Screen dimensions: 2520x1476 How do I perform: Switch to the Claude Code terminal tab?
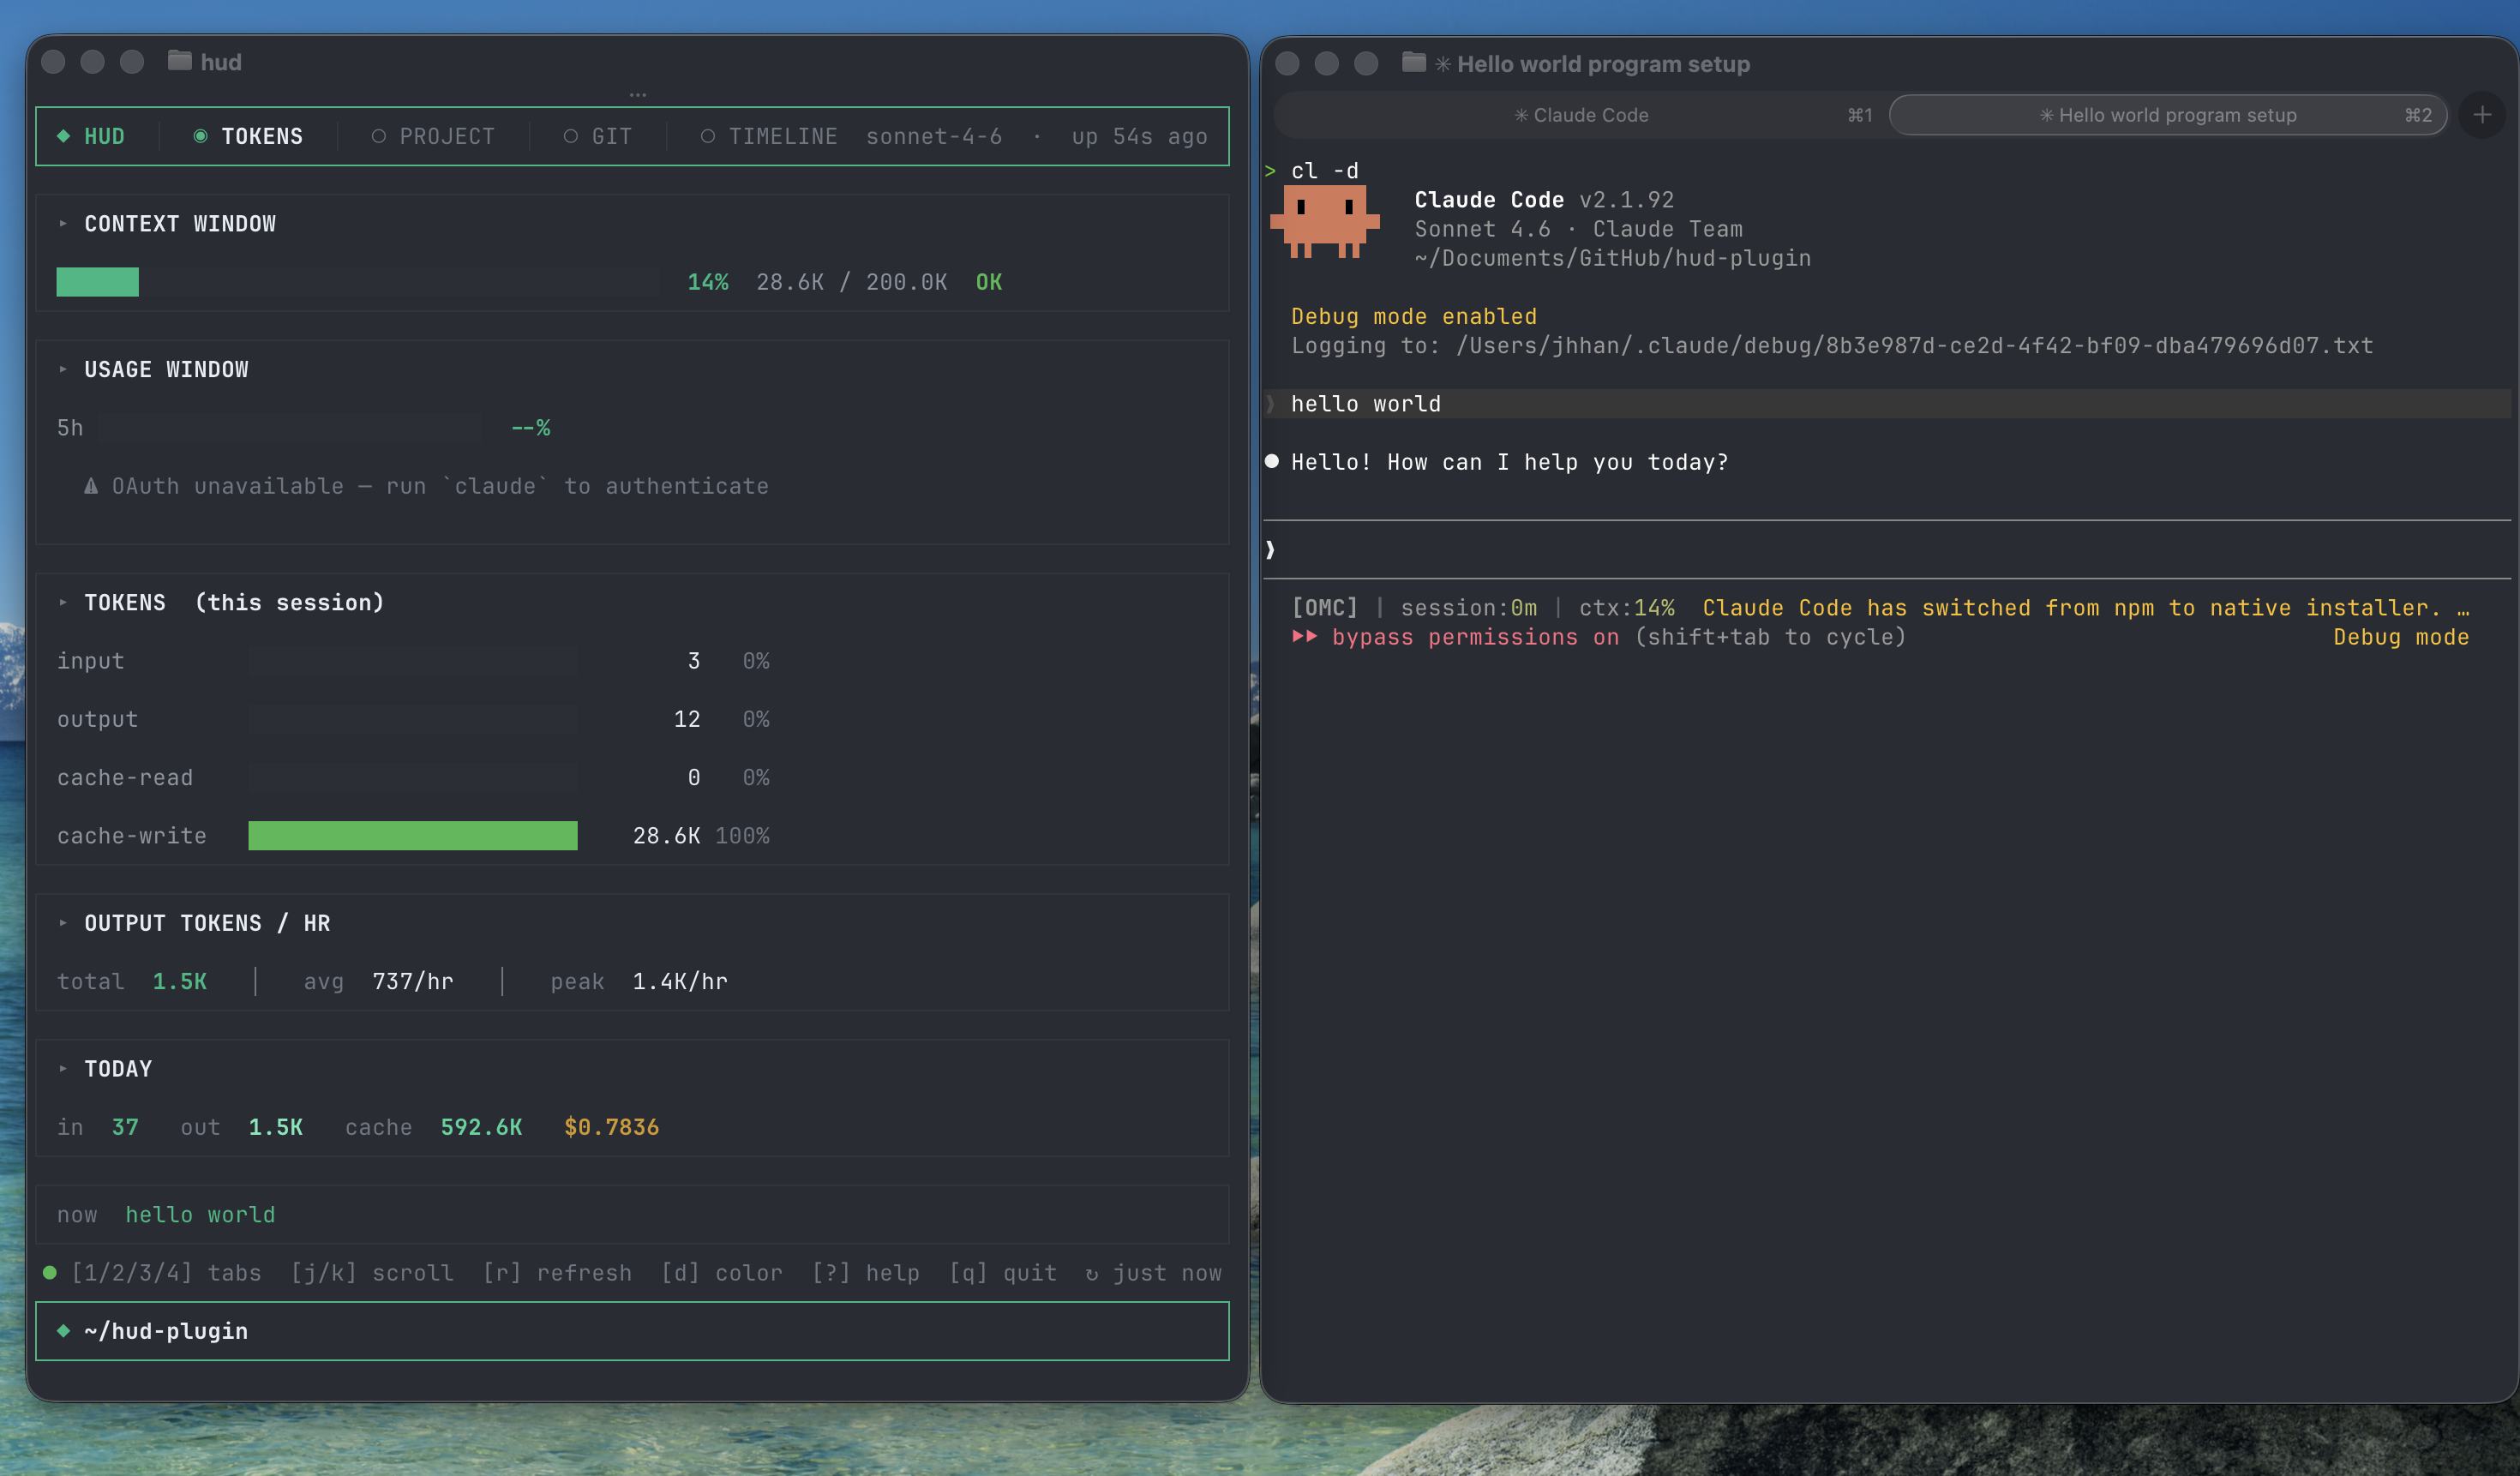1580,115
